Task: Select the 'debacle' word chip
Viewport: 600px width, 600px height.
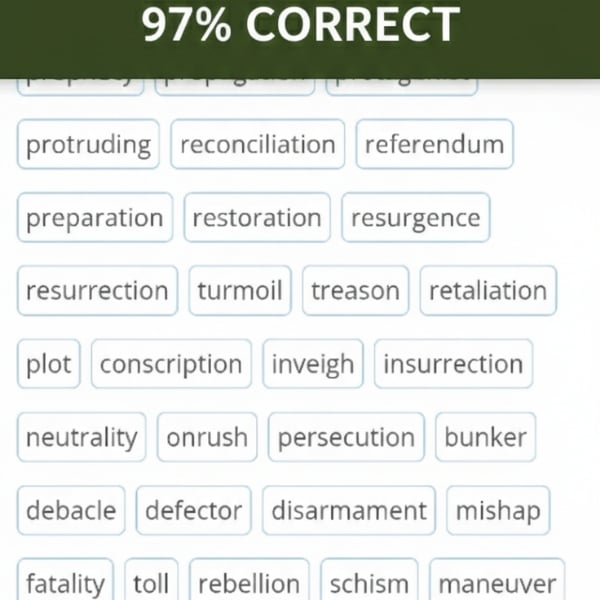Action: point(71,510)
